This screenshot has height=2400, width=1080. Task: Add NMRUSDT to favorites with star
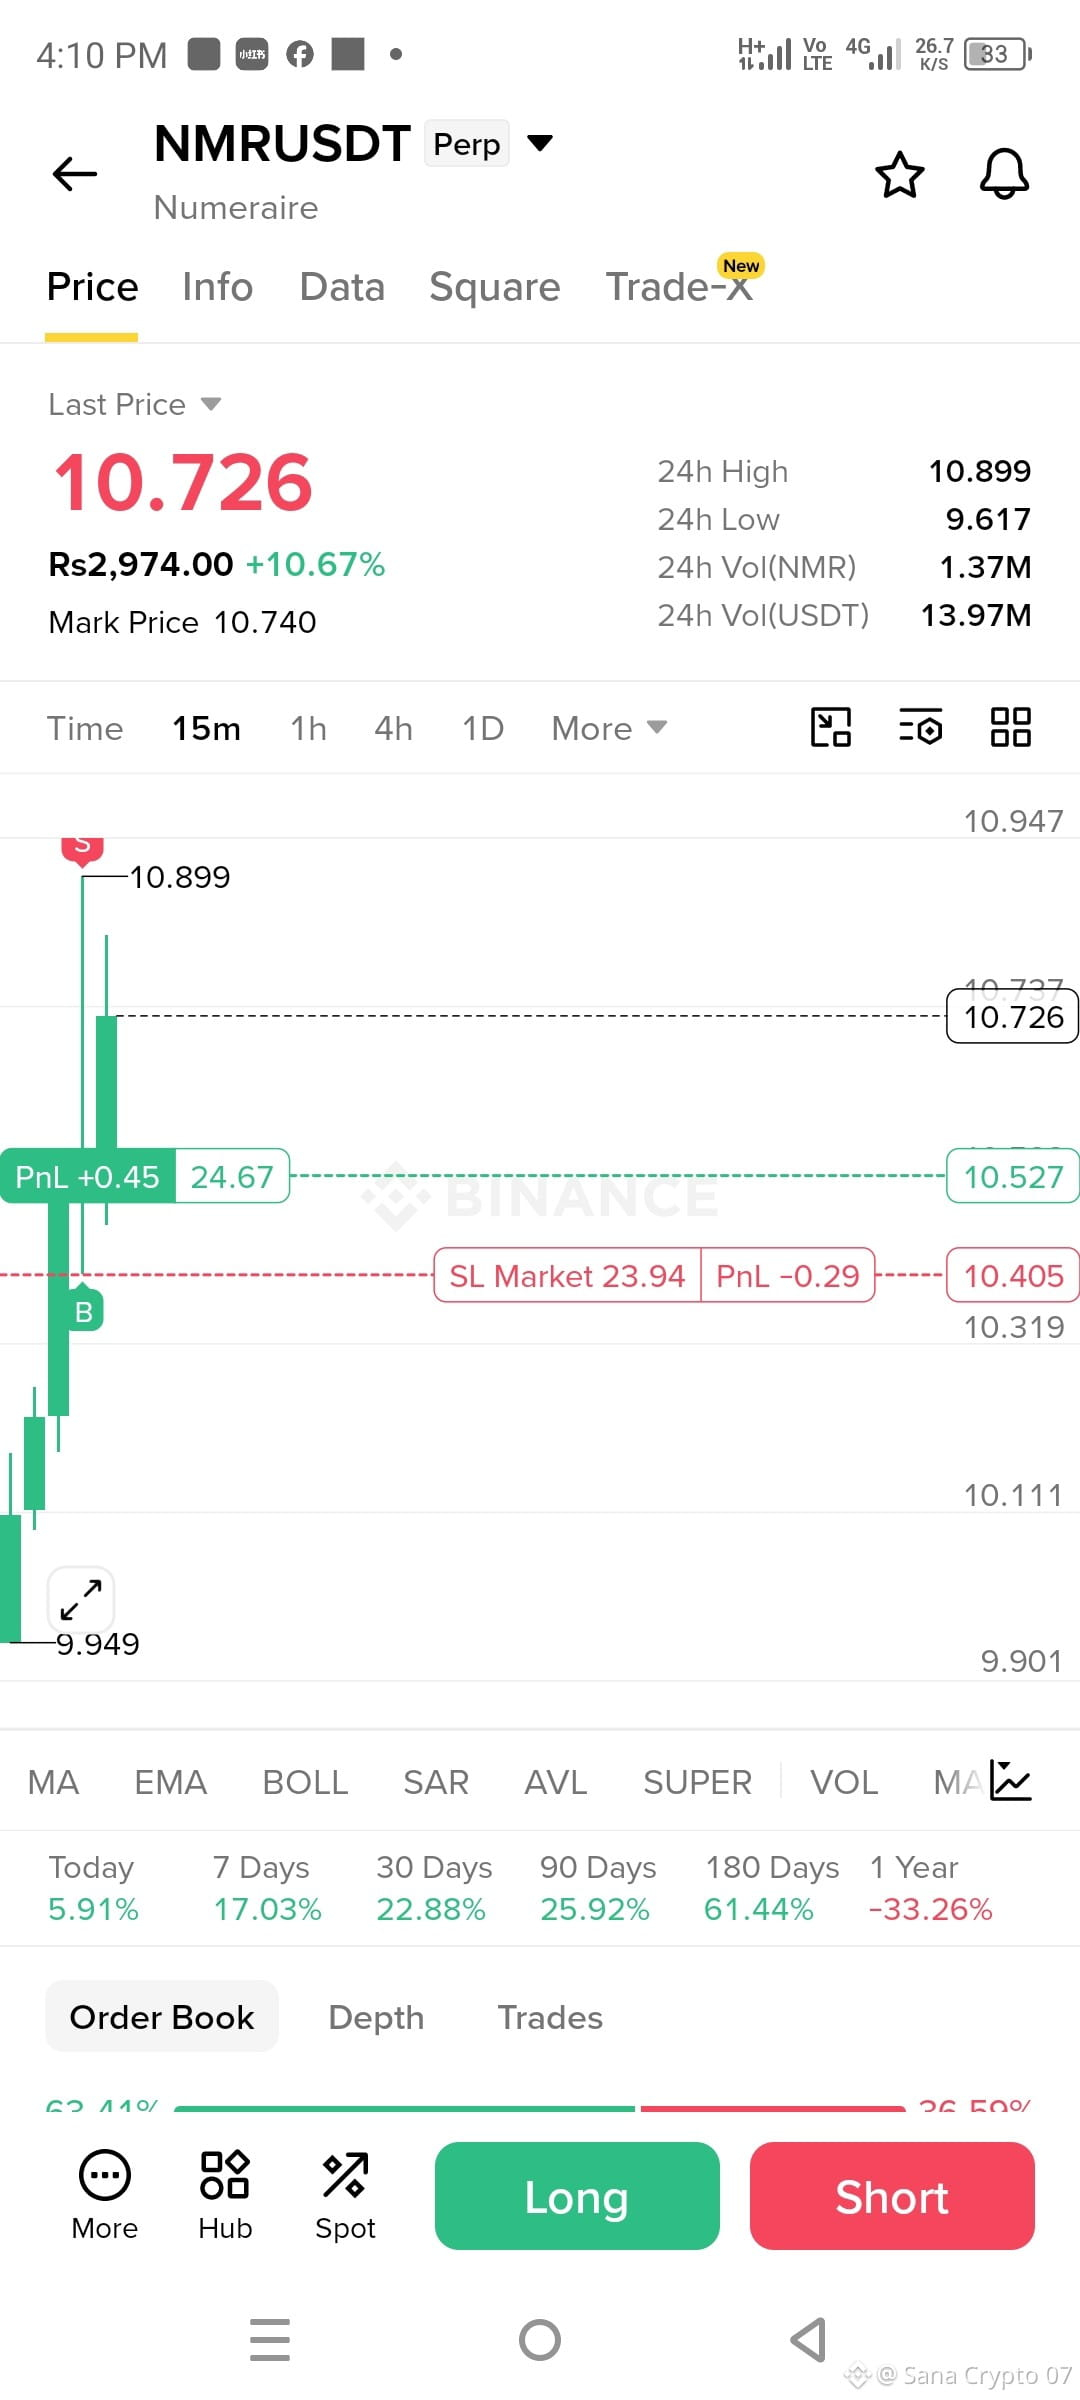click(x=899, y=175)
